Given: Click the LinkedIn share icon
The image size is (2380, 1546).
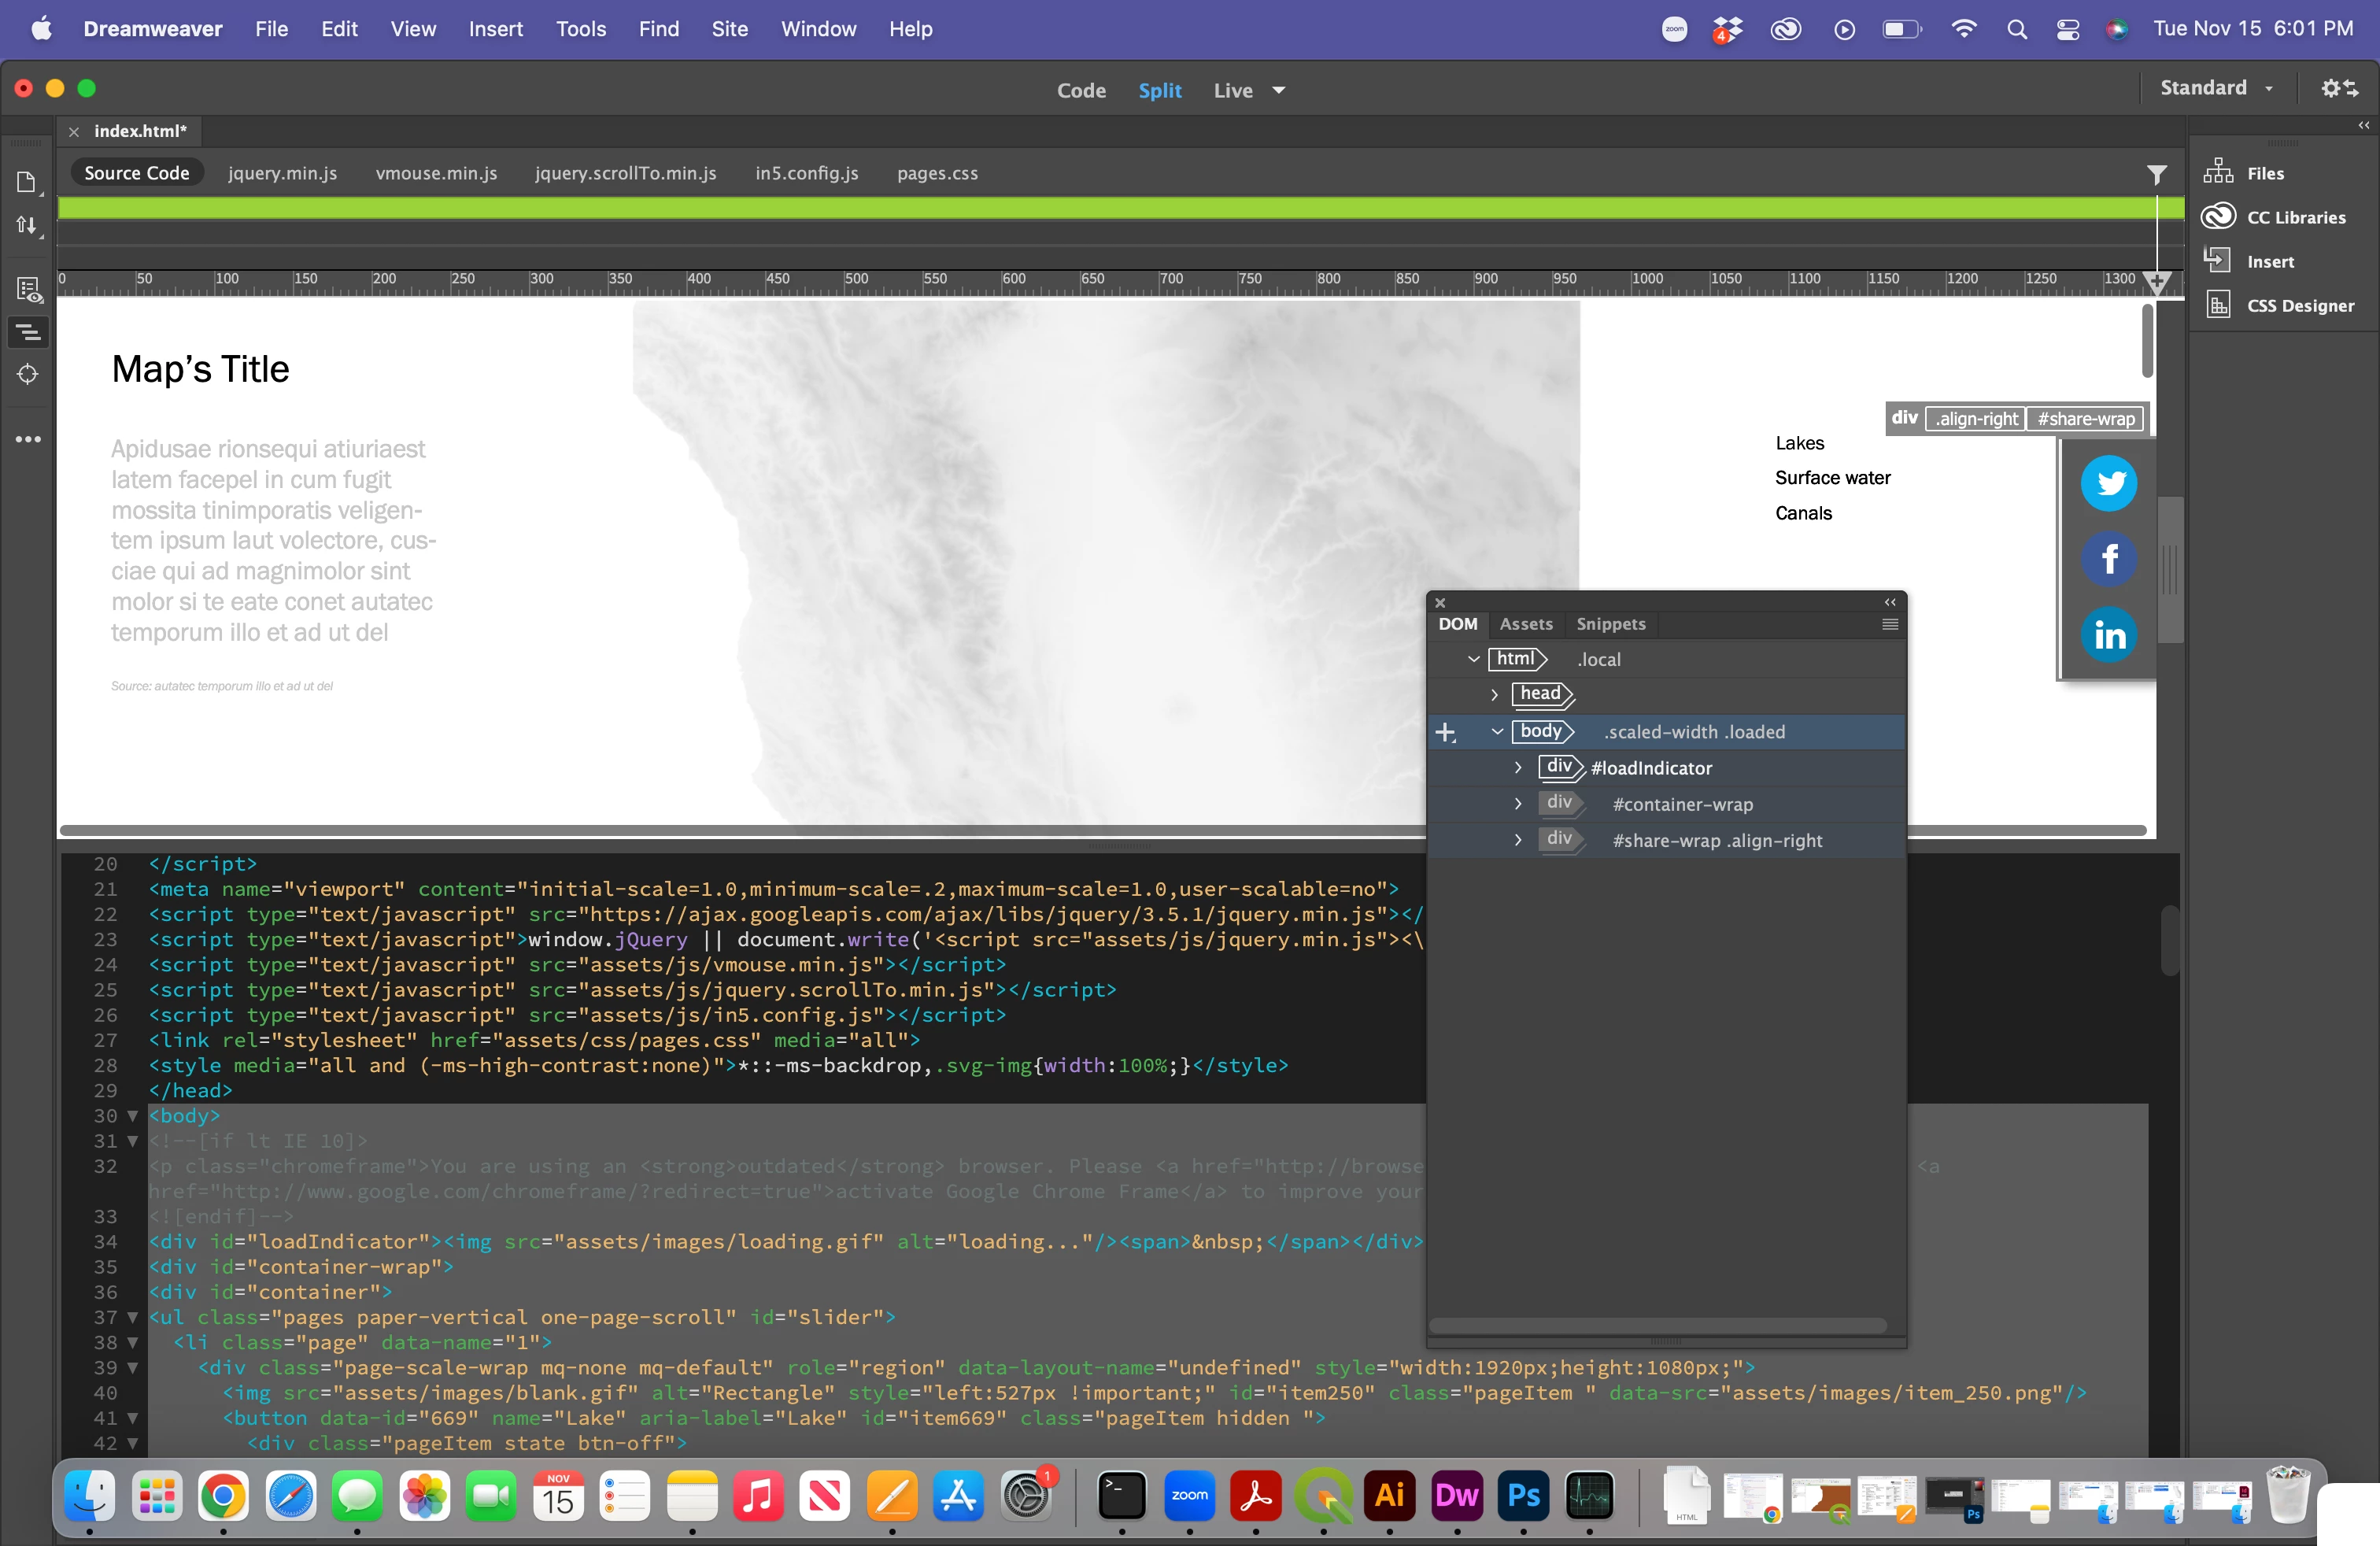Looking at the screenshot, I should tap(2108, 634).
